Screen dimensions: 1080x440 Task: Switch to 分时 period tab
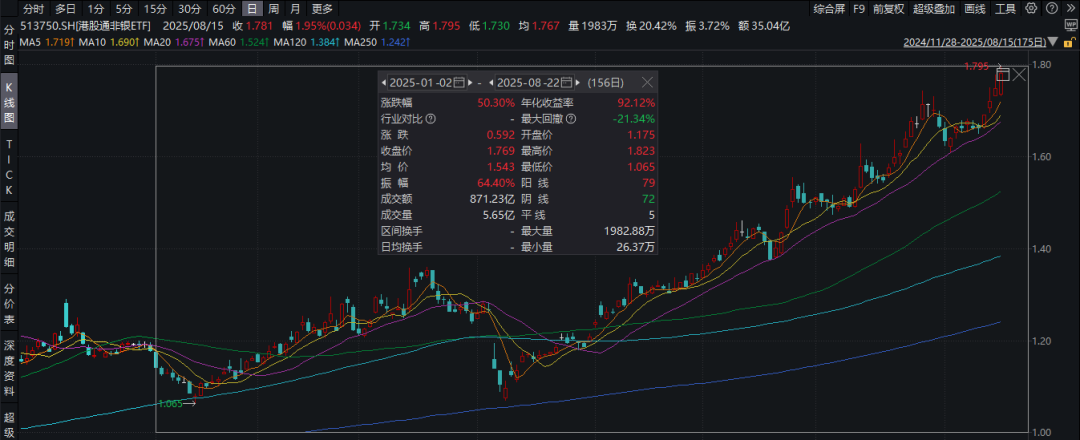click(32, 9)
